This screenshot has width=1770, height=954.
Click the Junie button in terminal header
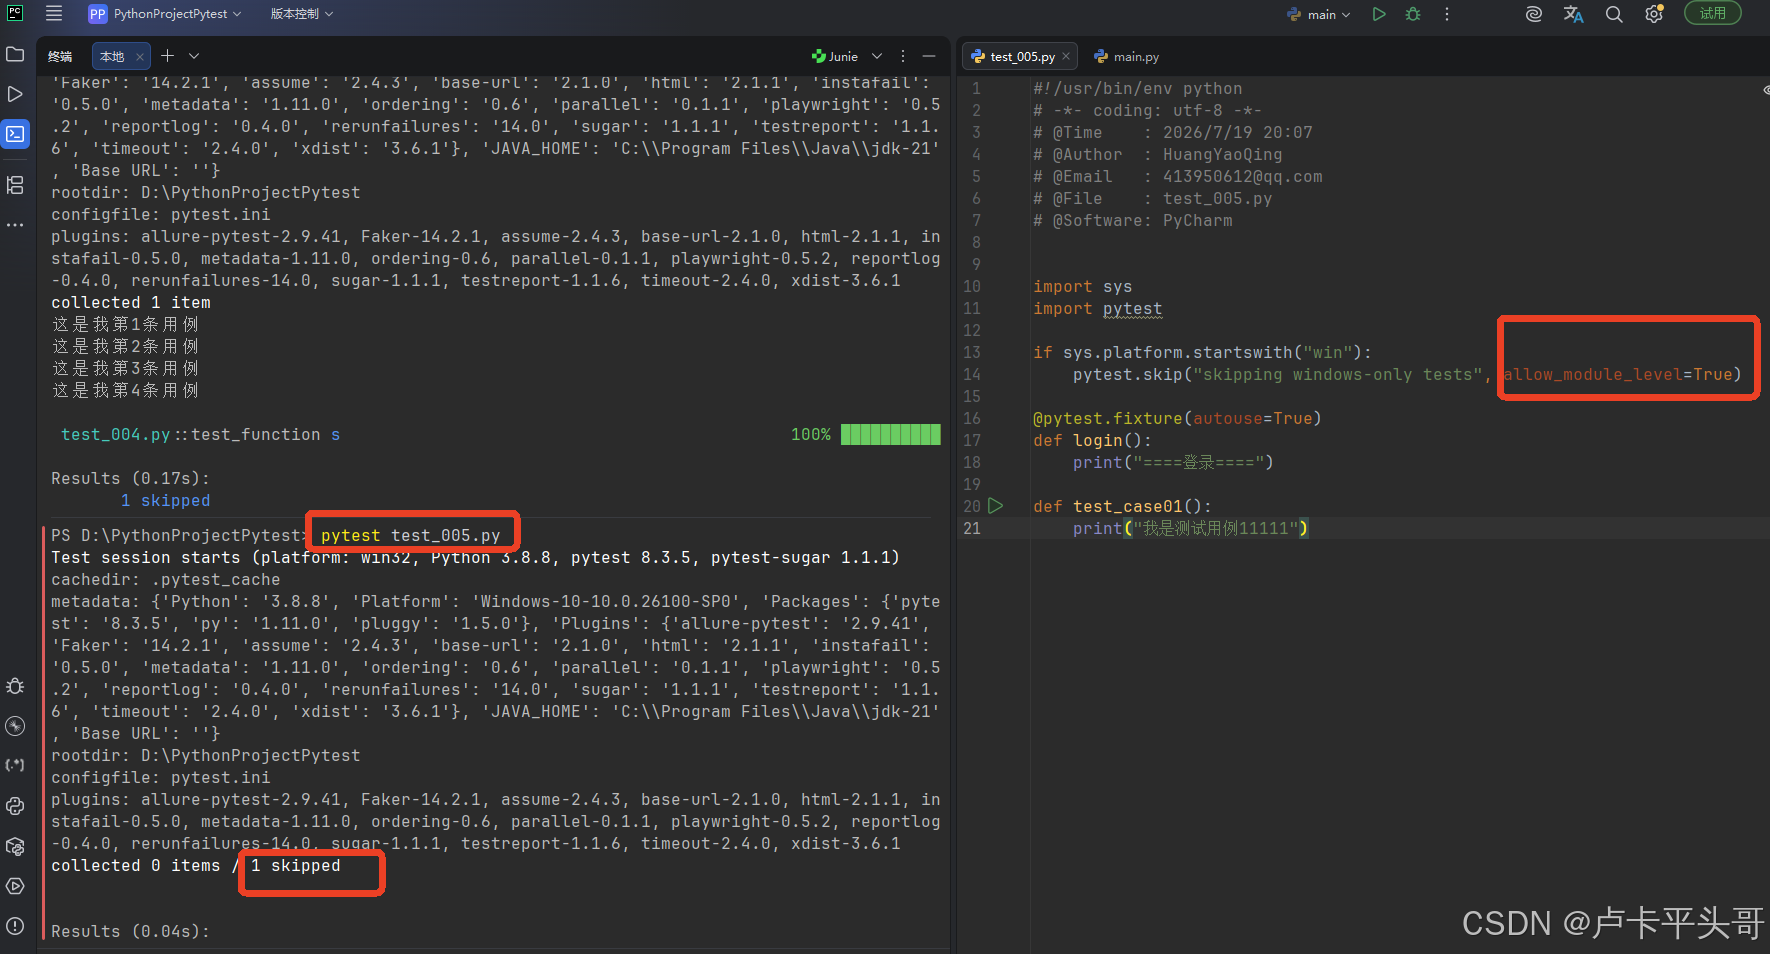[835, 56]
